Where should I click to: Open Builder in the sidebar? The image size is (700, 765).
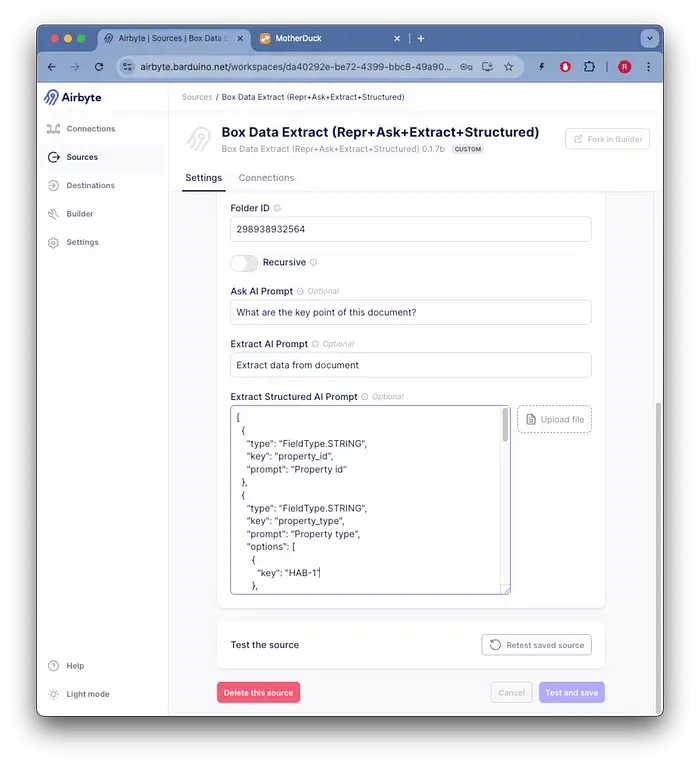[x=80, y=214]
